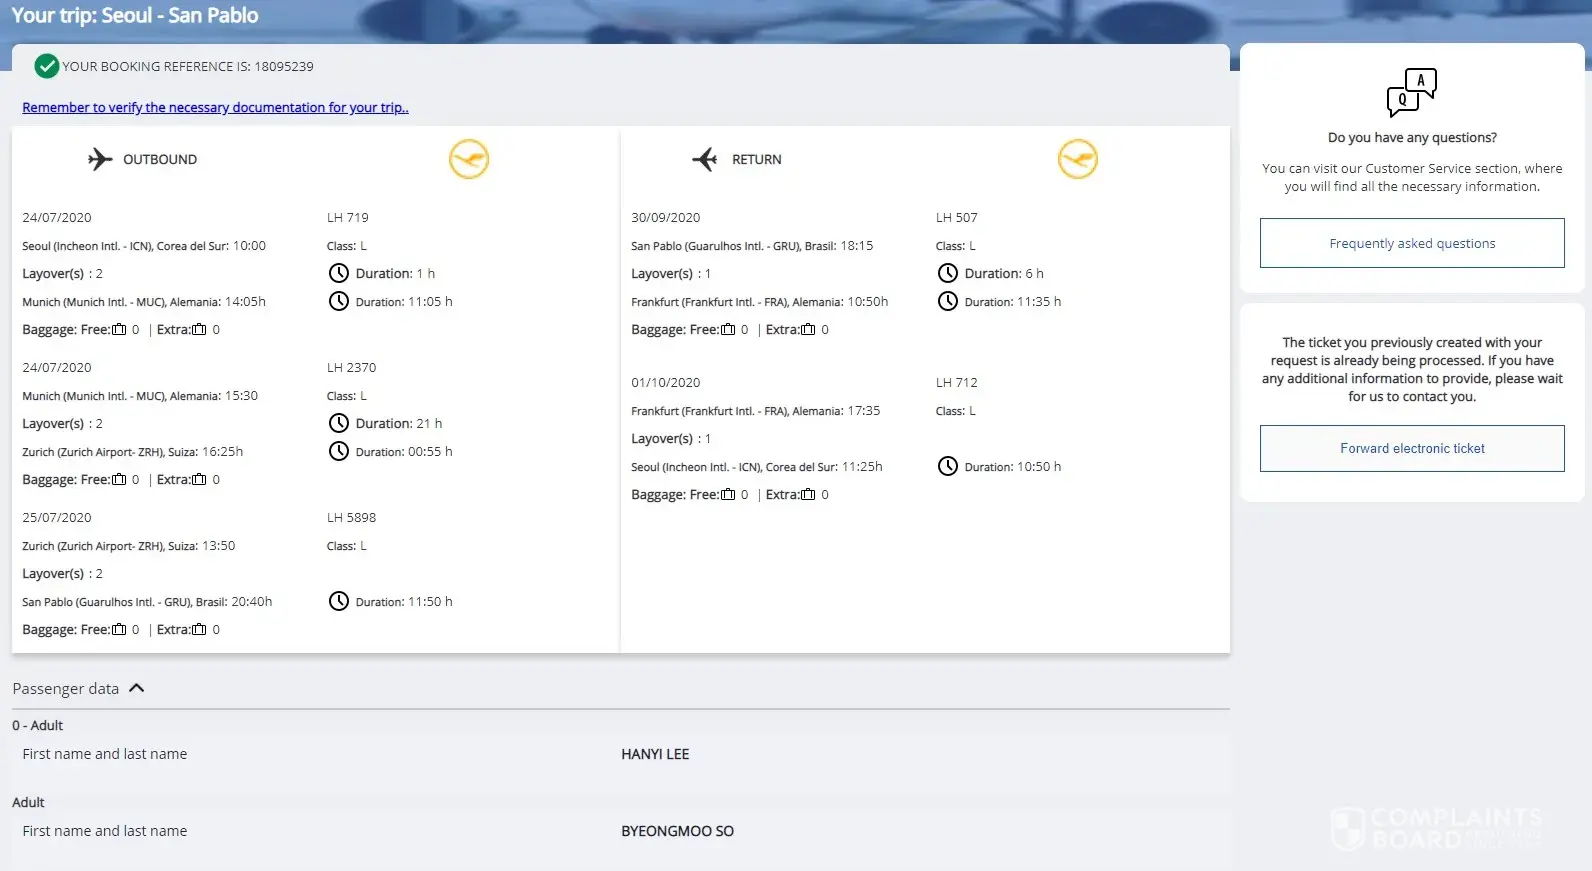
Task: Click the green booking confirmation checkmark icon
Action: point(46,67)
